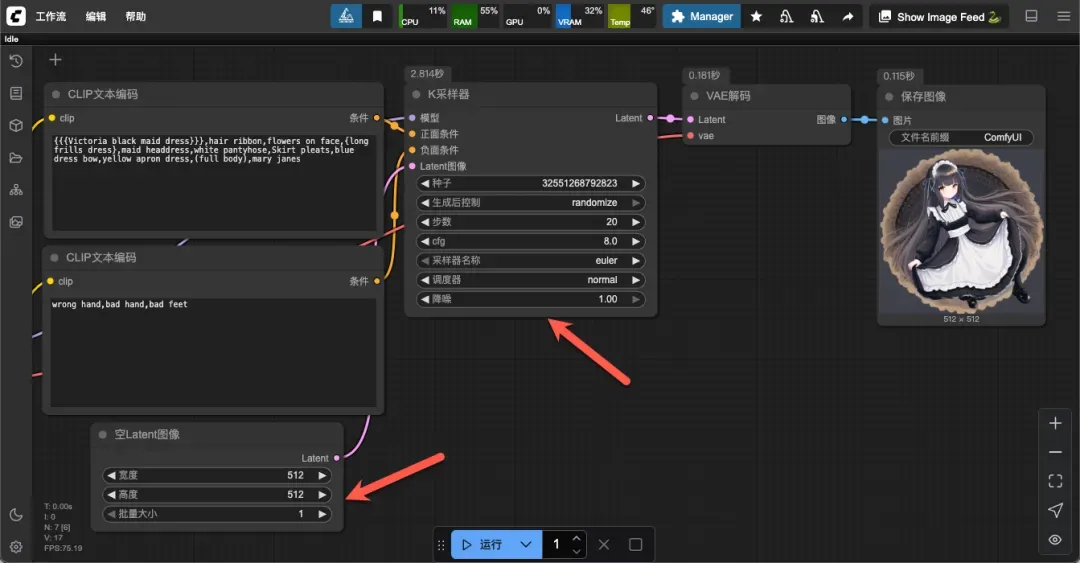This screenshot has height=563, width=1080.
Task: Decrease the 步数 steps value
Action: pyautogui.click(x=425, y=222)
